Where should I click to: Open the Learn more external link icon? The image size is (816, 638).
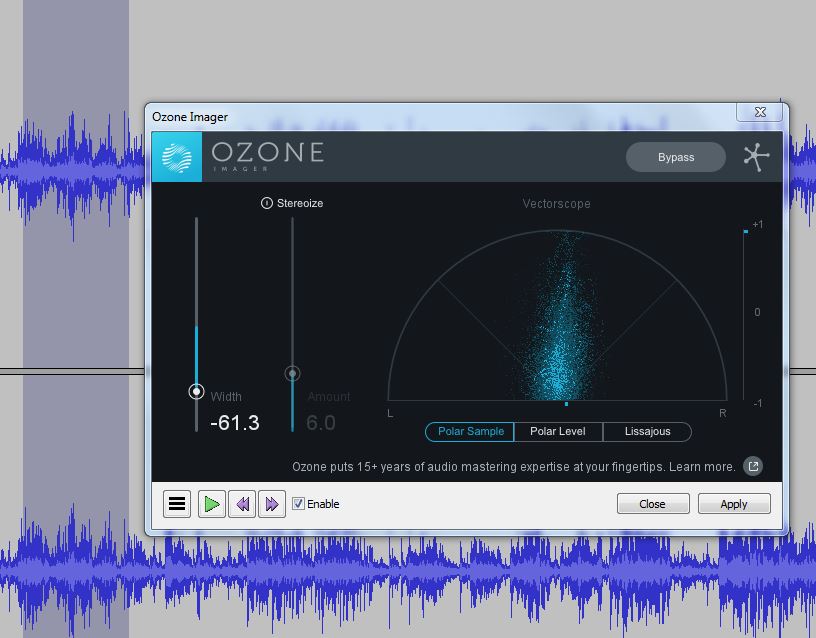coord(753,466)
